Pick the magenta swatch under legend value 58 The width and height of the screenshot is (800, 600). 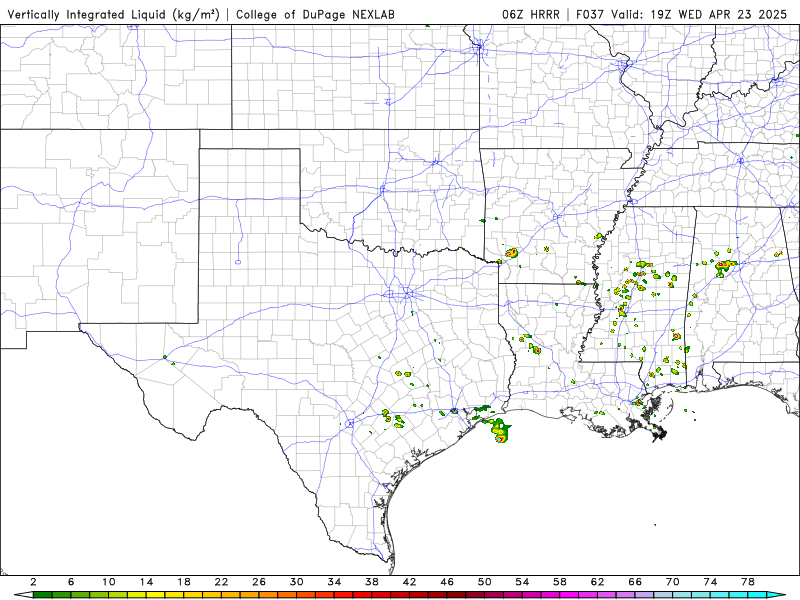(x=570, y=595)
